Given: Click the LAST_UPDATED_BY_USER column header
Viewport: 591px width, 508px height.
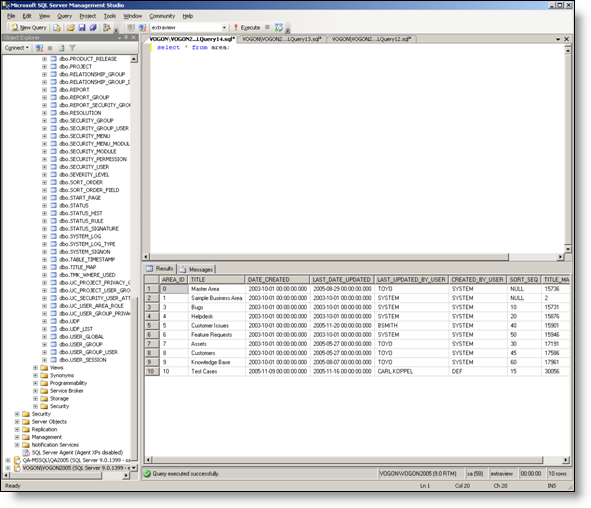Looking at the screenshot, I should pyautogui.click(x=411, y=280).
